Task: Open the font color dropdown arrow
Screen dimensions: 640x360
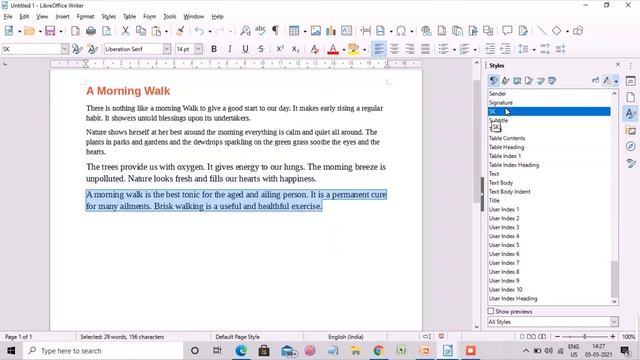Action: pos(344,50)
